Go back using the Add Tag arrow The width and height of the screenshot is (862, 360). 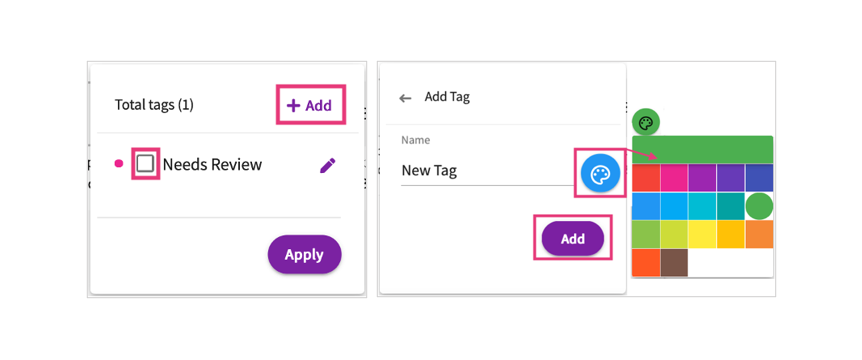tap(405, 98)
